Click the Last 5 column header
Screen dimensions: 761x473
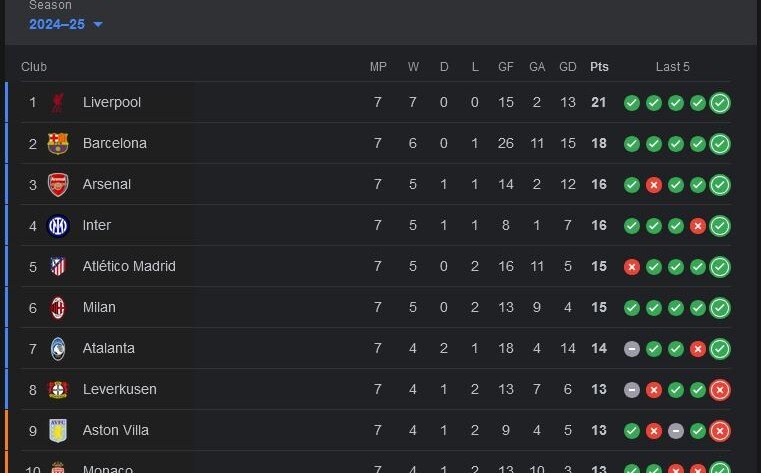(673, 67)
